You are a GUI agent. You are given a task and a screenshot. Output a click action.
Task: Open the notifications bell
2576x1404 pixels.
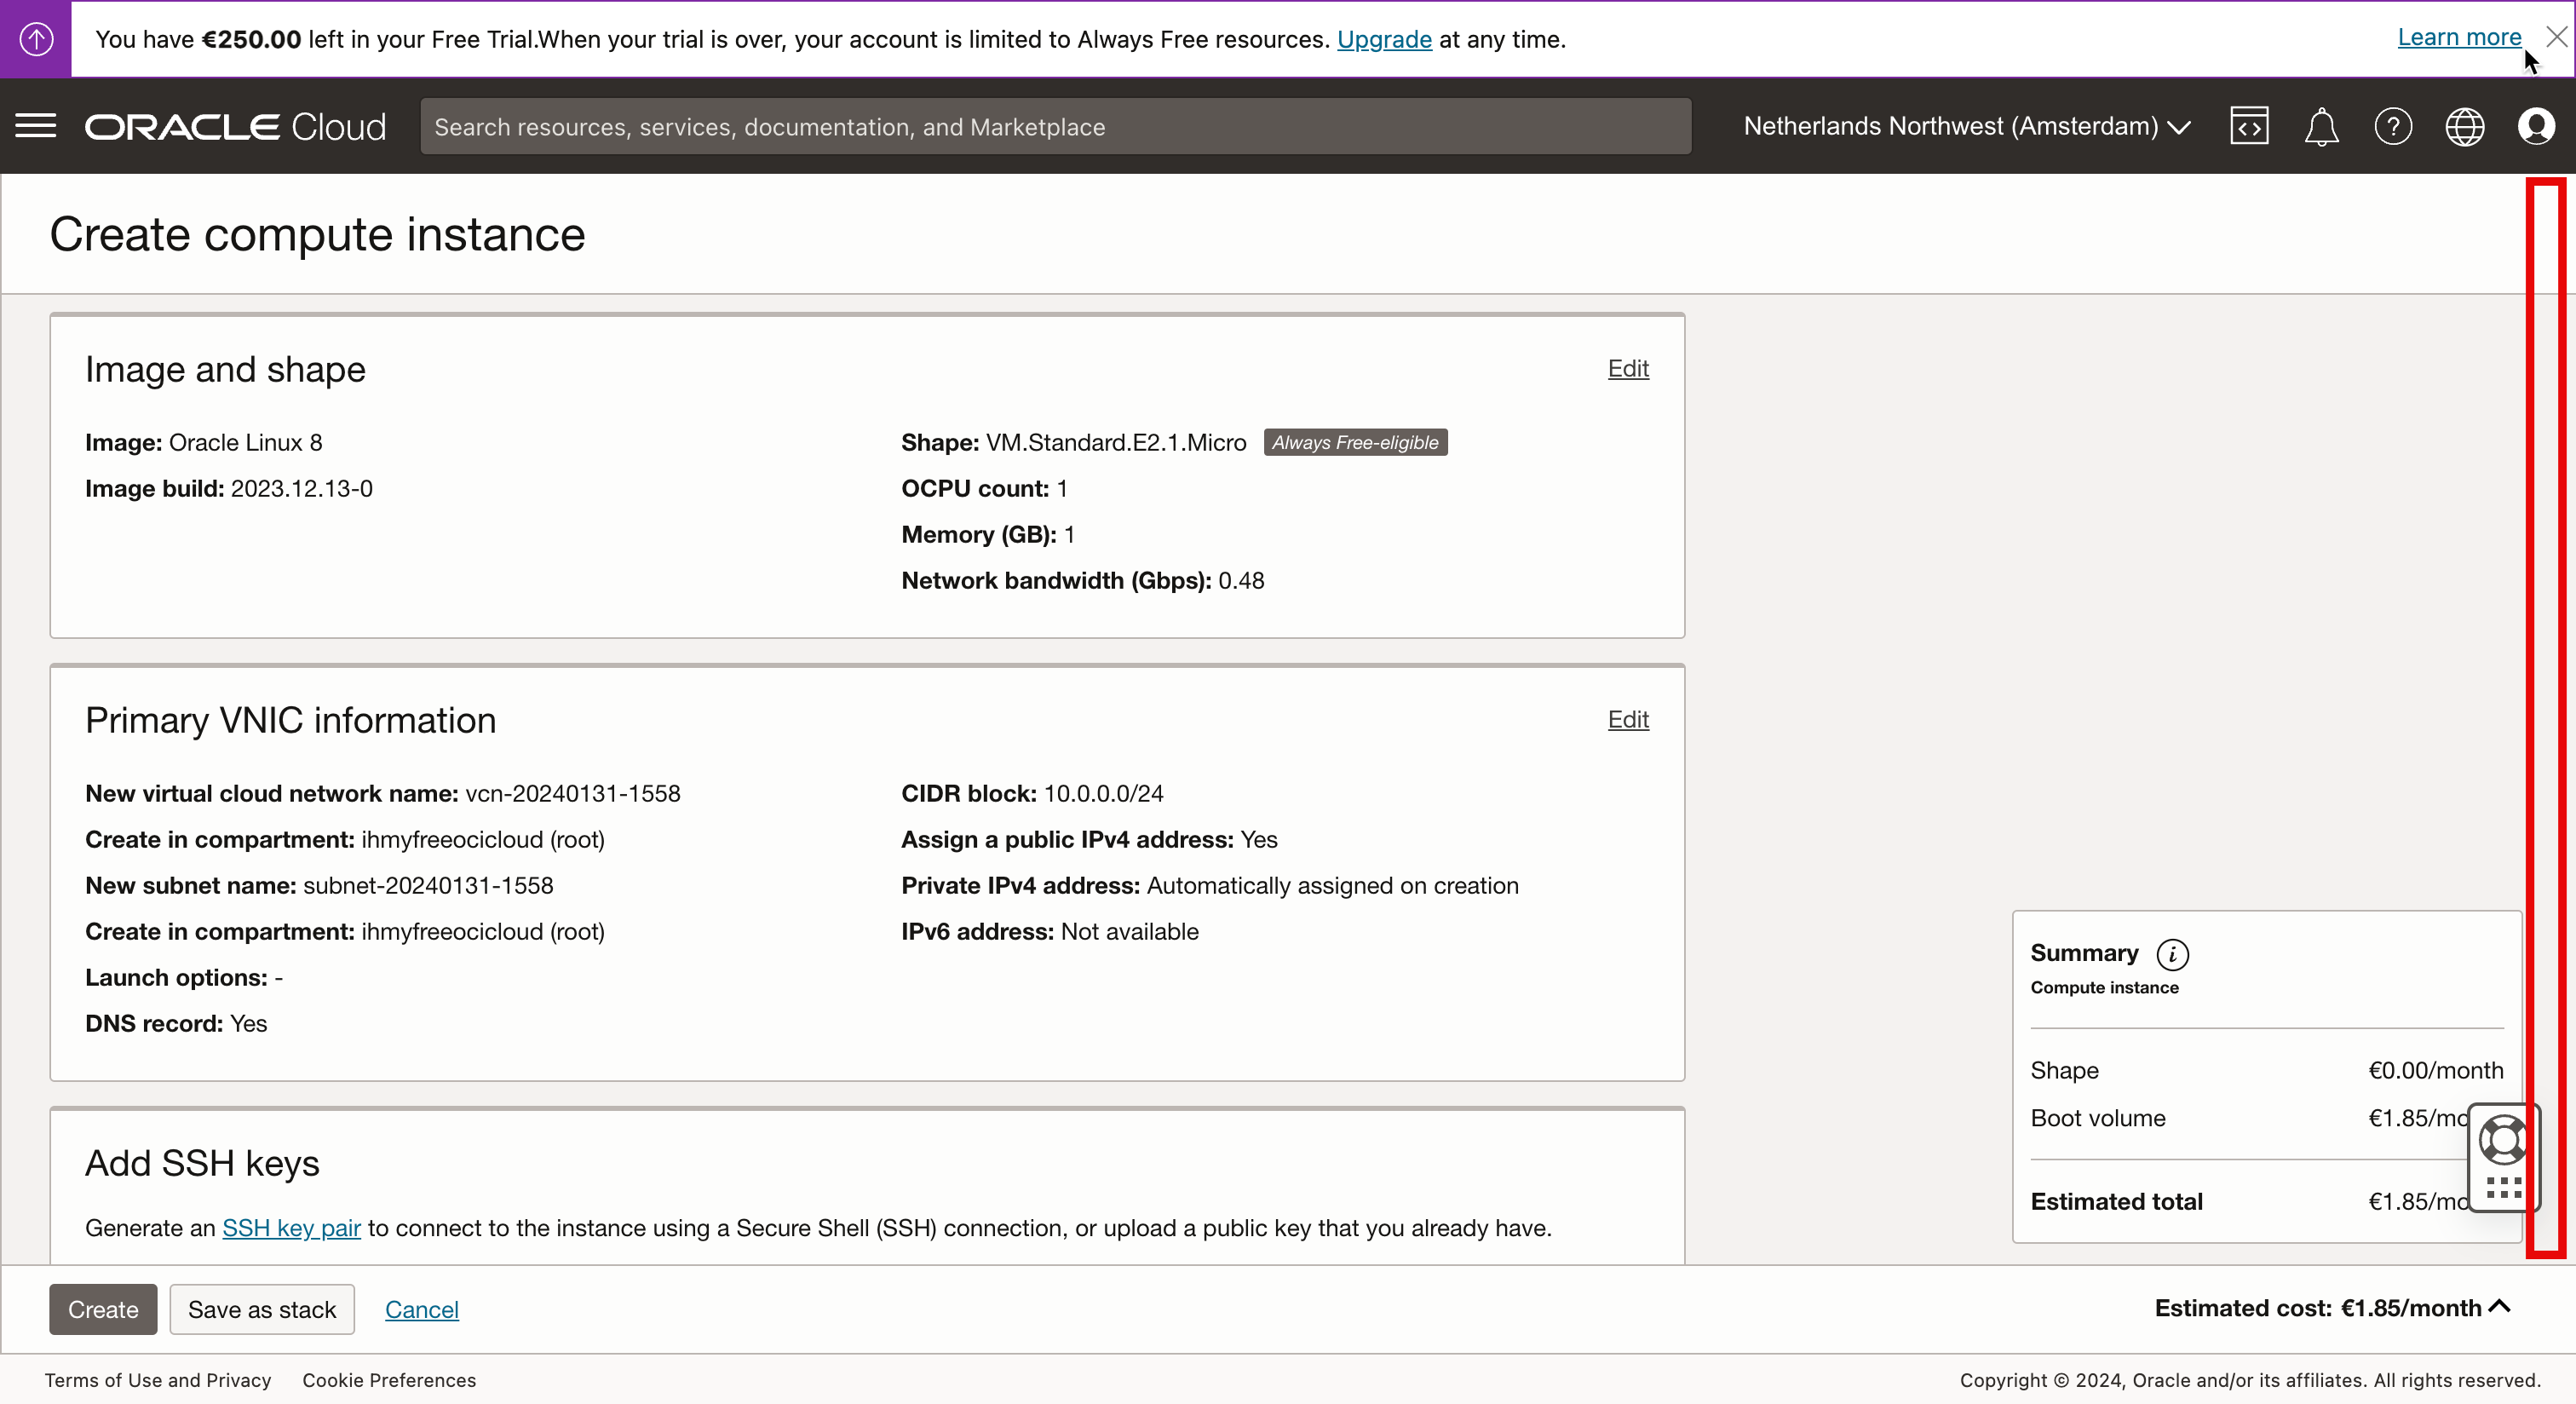tap(2321, 127)
